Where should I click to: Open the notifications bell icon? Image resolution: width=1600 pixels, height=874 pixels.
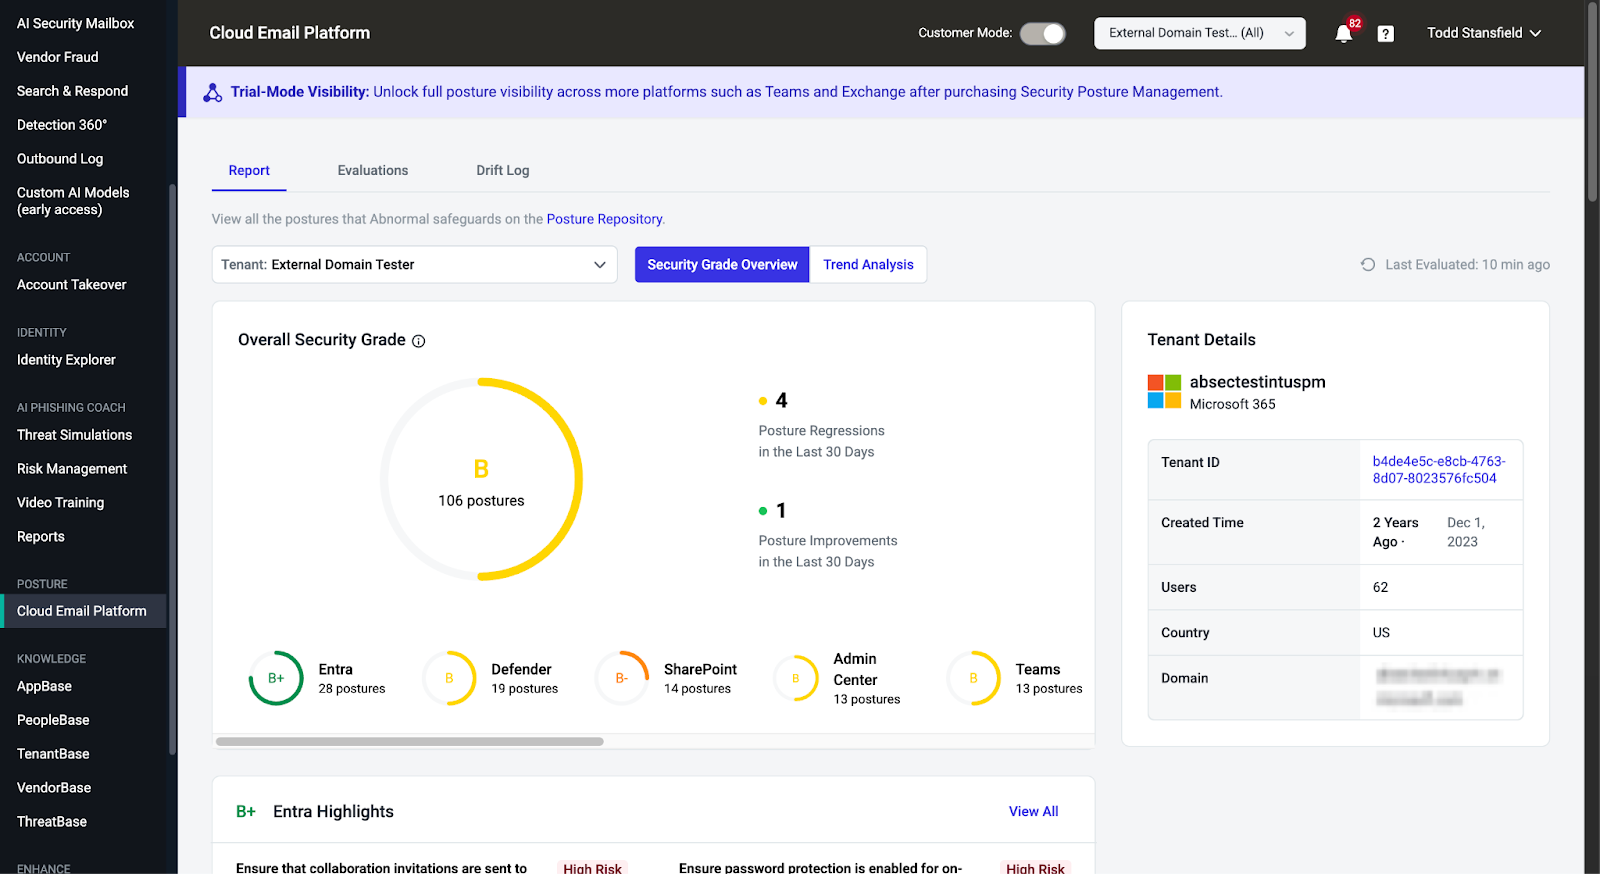pyautogui.click(x=1344, y=33)
